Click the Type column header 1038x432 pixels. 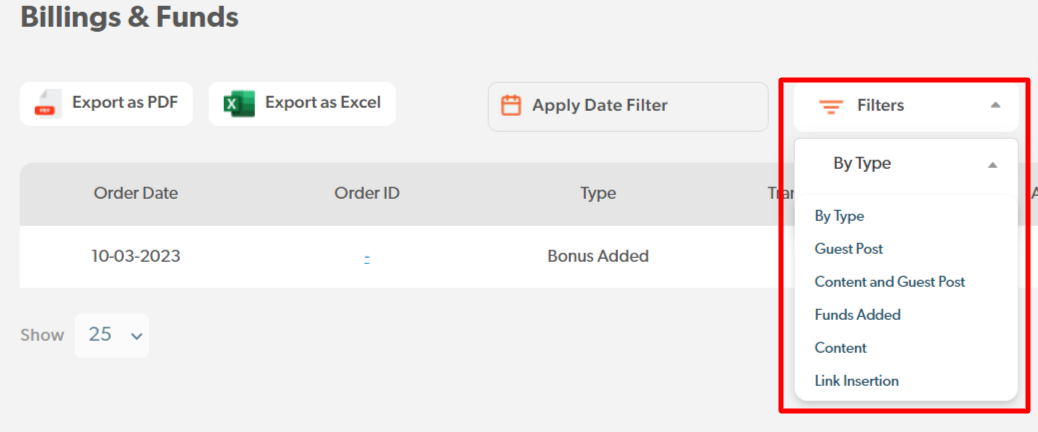point(598,194)
